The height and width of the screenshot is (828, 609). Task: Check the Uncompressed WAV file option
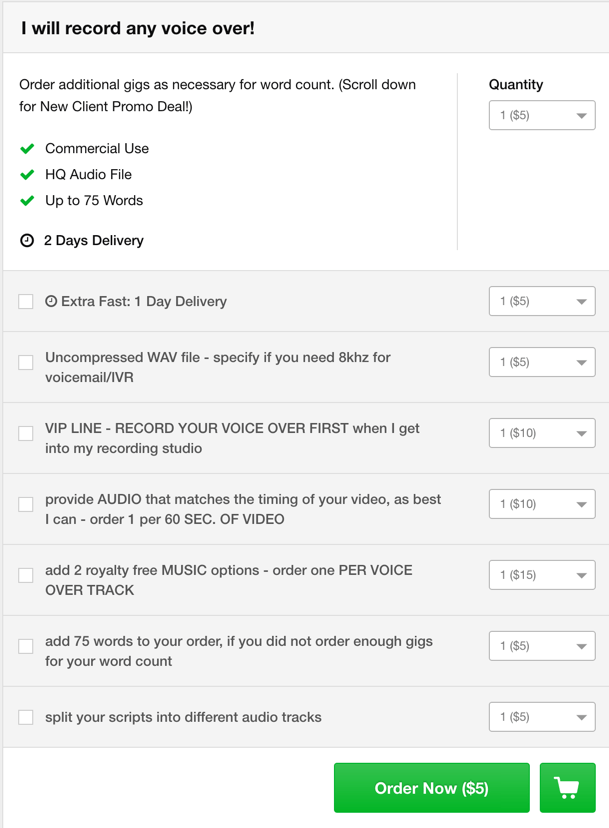(x=26, y=362)
